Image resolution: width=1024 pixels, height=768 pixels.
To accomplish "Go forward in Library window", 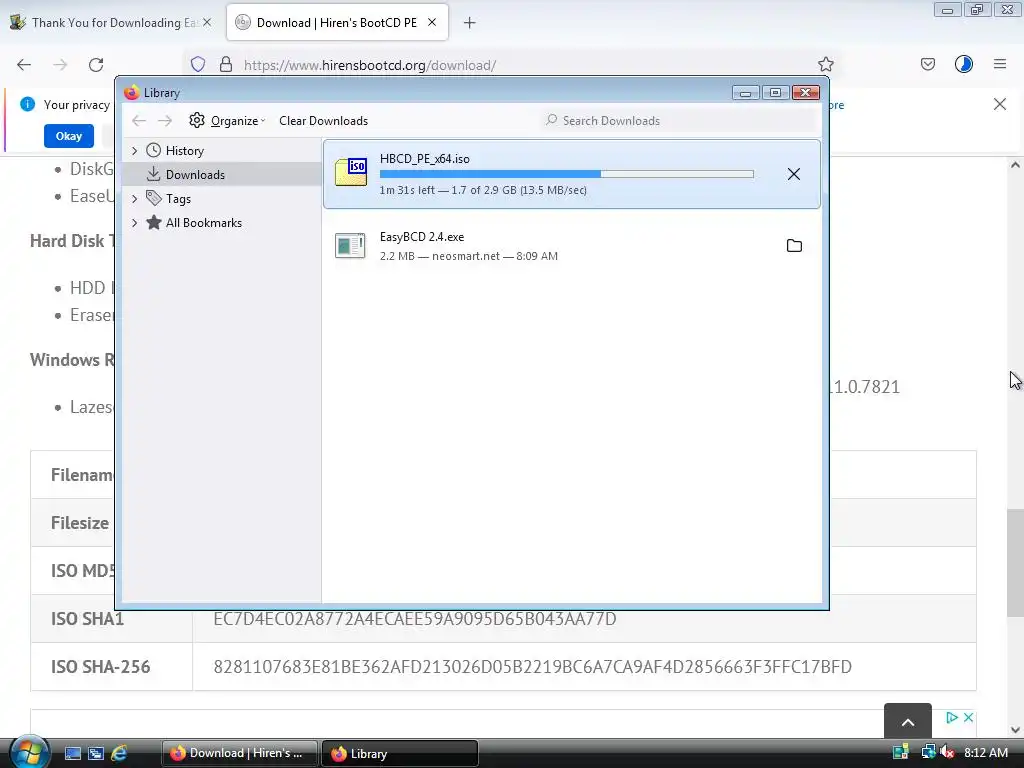I will point(165,121).
